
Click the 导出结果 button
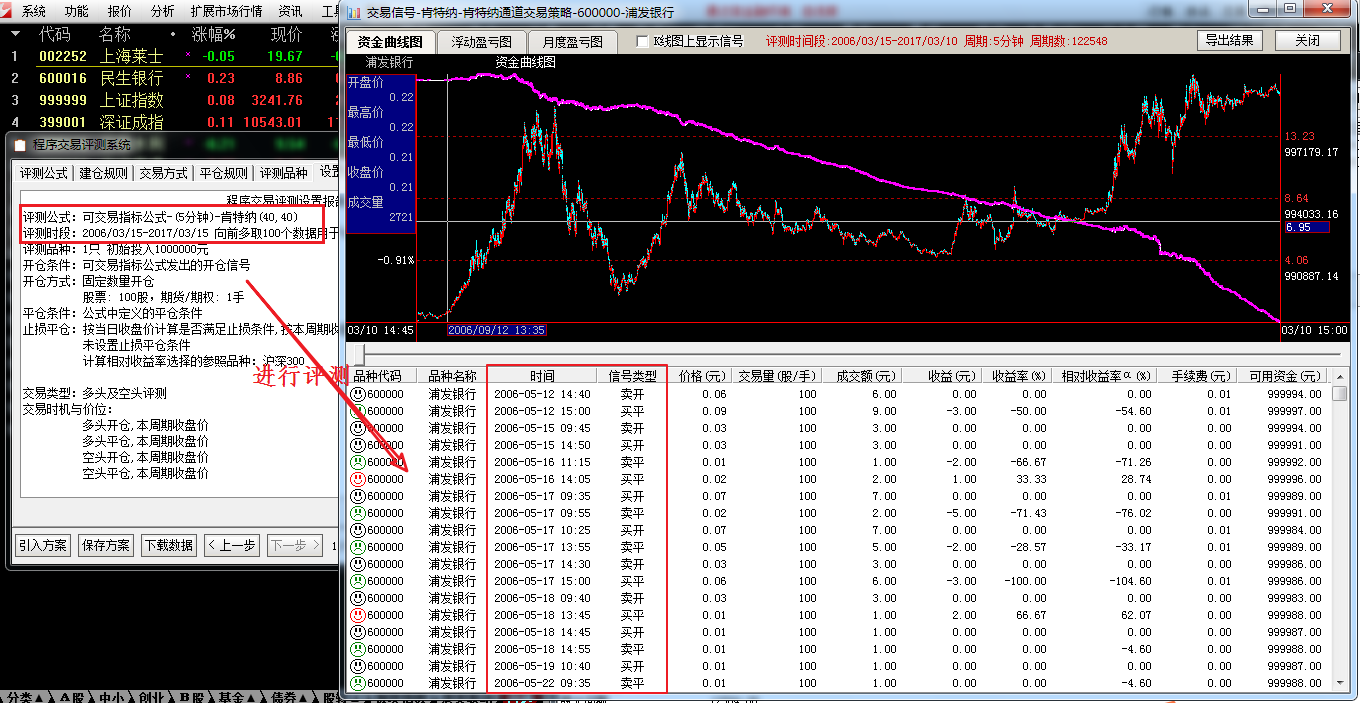point(1229,41)
